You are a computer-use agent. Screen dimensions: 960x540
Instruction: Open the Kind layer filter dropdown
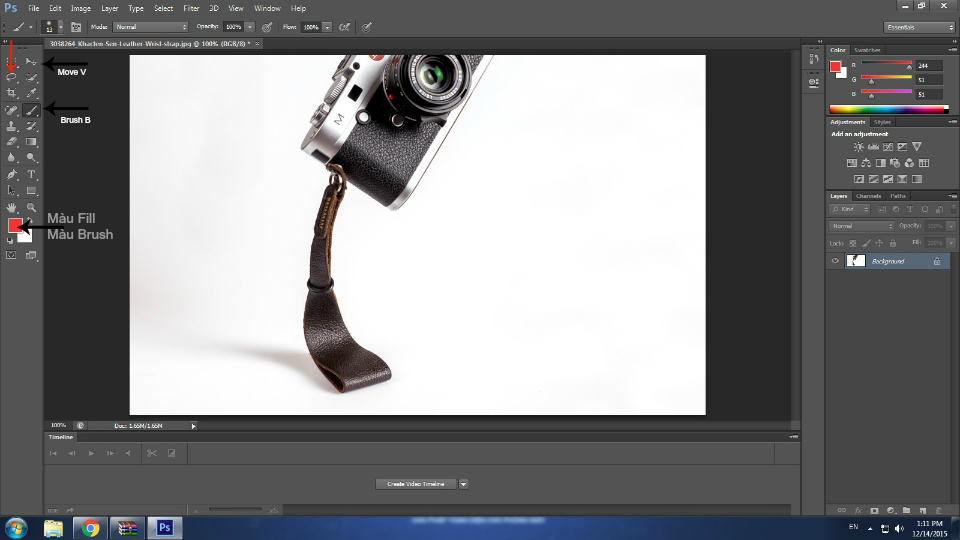point(850,209)
